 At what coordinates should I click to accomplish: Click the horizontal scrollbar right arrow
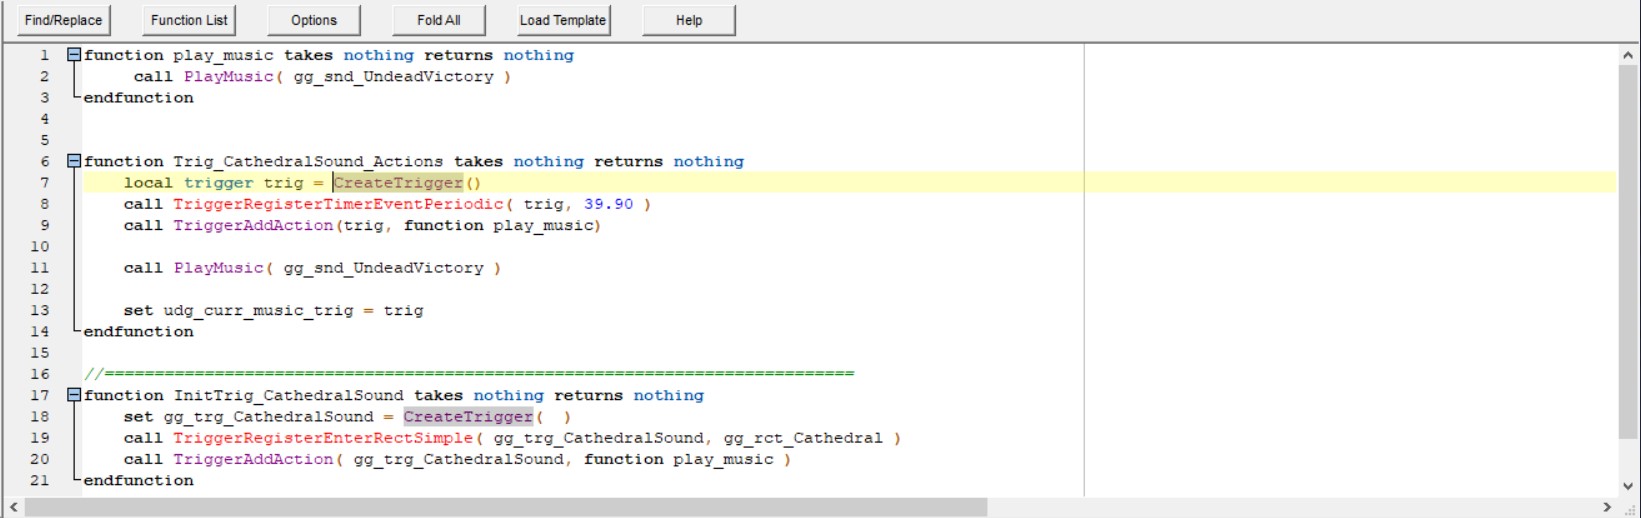[1607, 507]
